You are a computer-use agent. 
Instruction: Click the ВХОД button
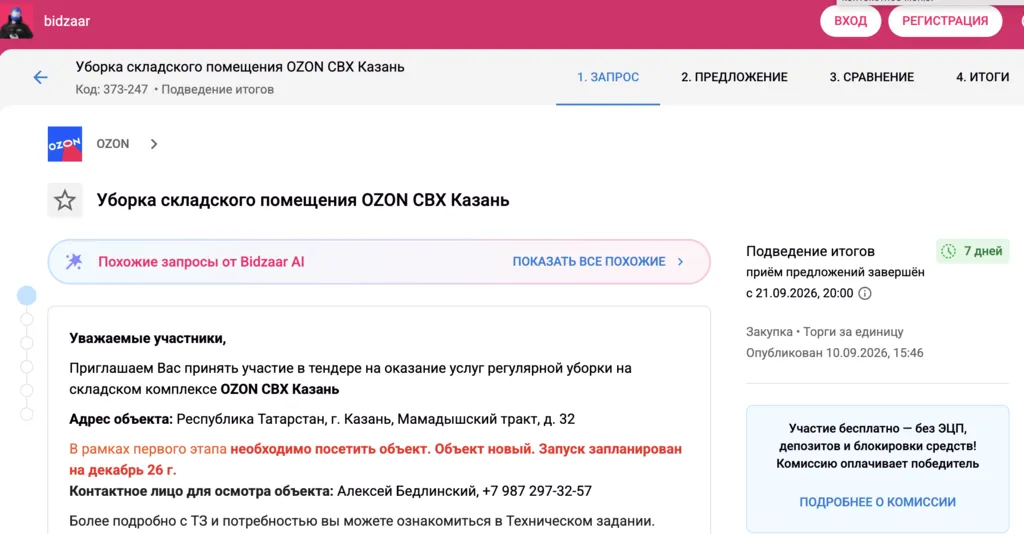(850, 21)
